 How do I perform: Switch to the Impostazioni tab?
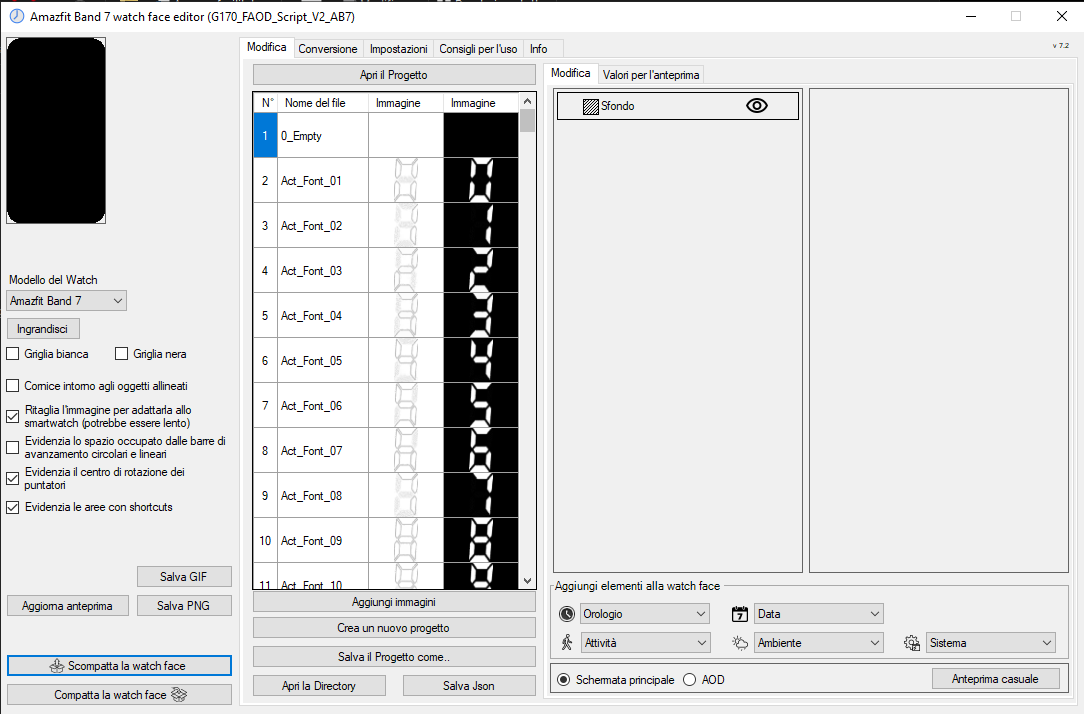point(398,49)
